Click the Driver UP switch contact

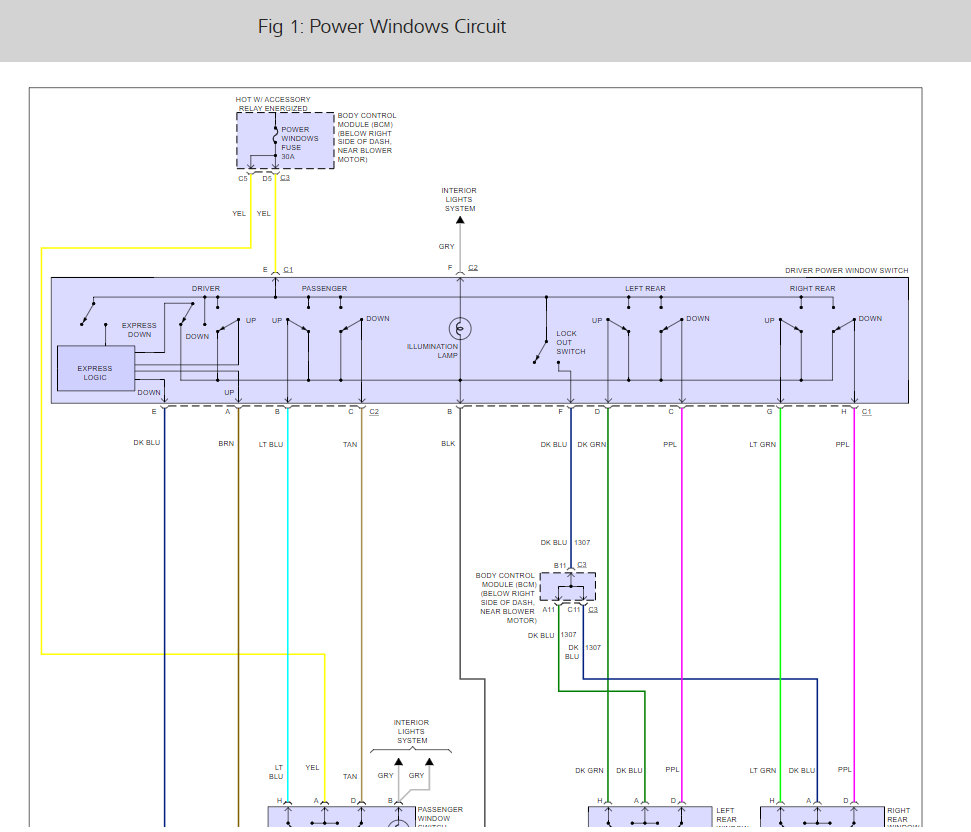(228, 325)
